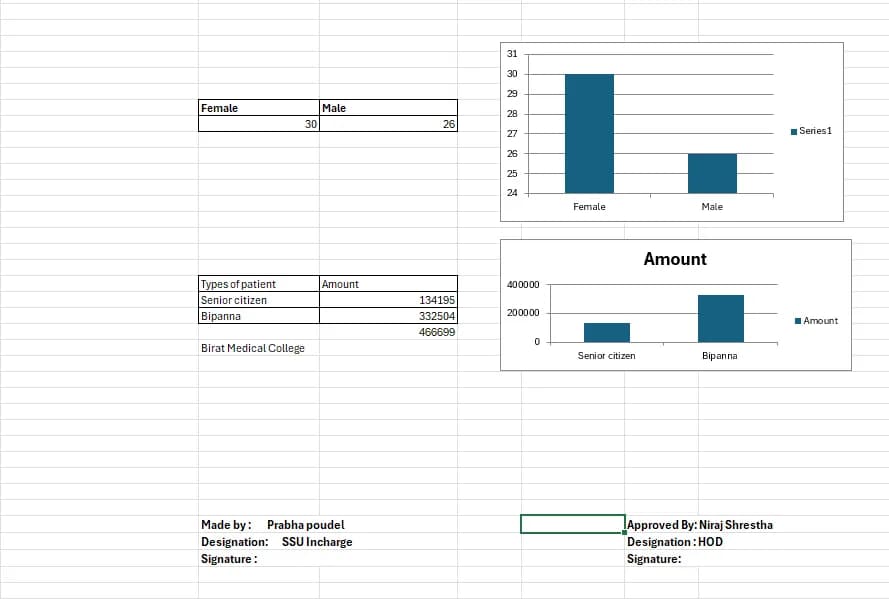
Task: Click the "Female" axis label in the chart
Action: click(589, 207)
